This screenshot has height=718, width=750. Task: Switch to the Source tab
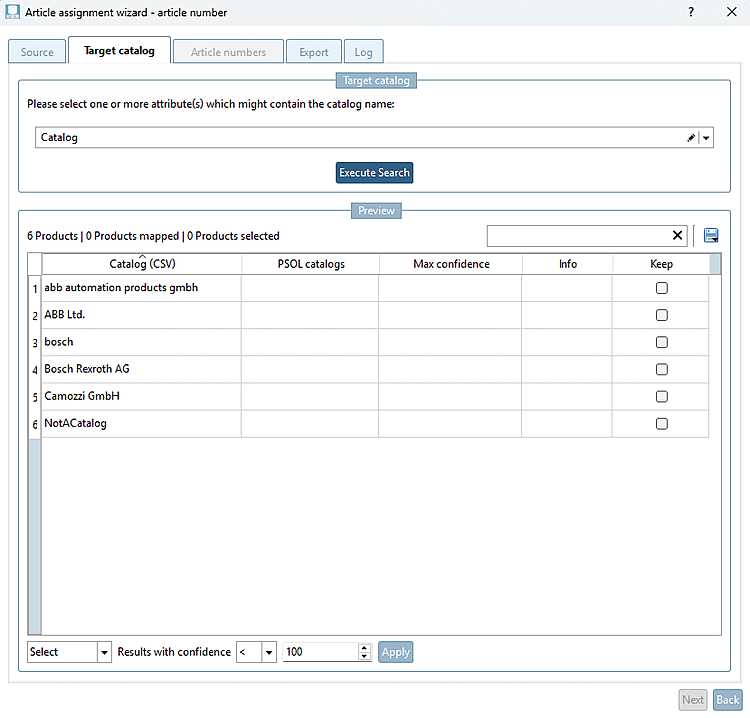tap(37, 52)
